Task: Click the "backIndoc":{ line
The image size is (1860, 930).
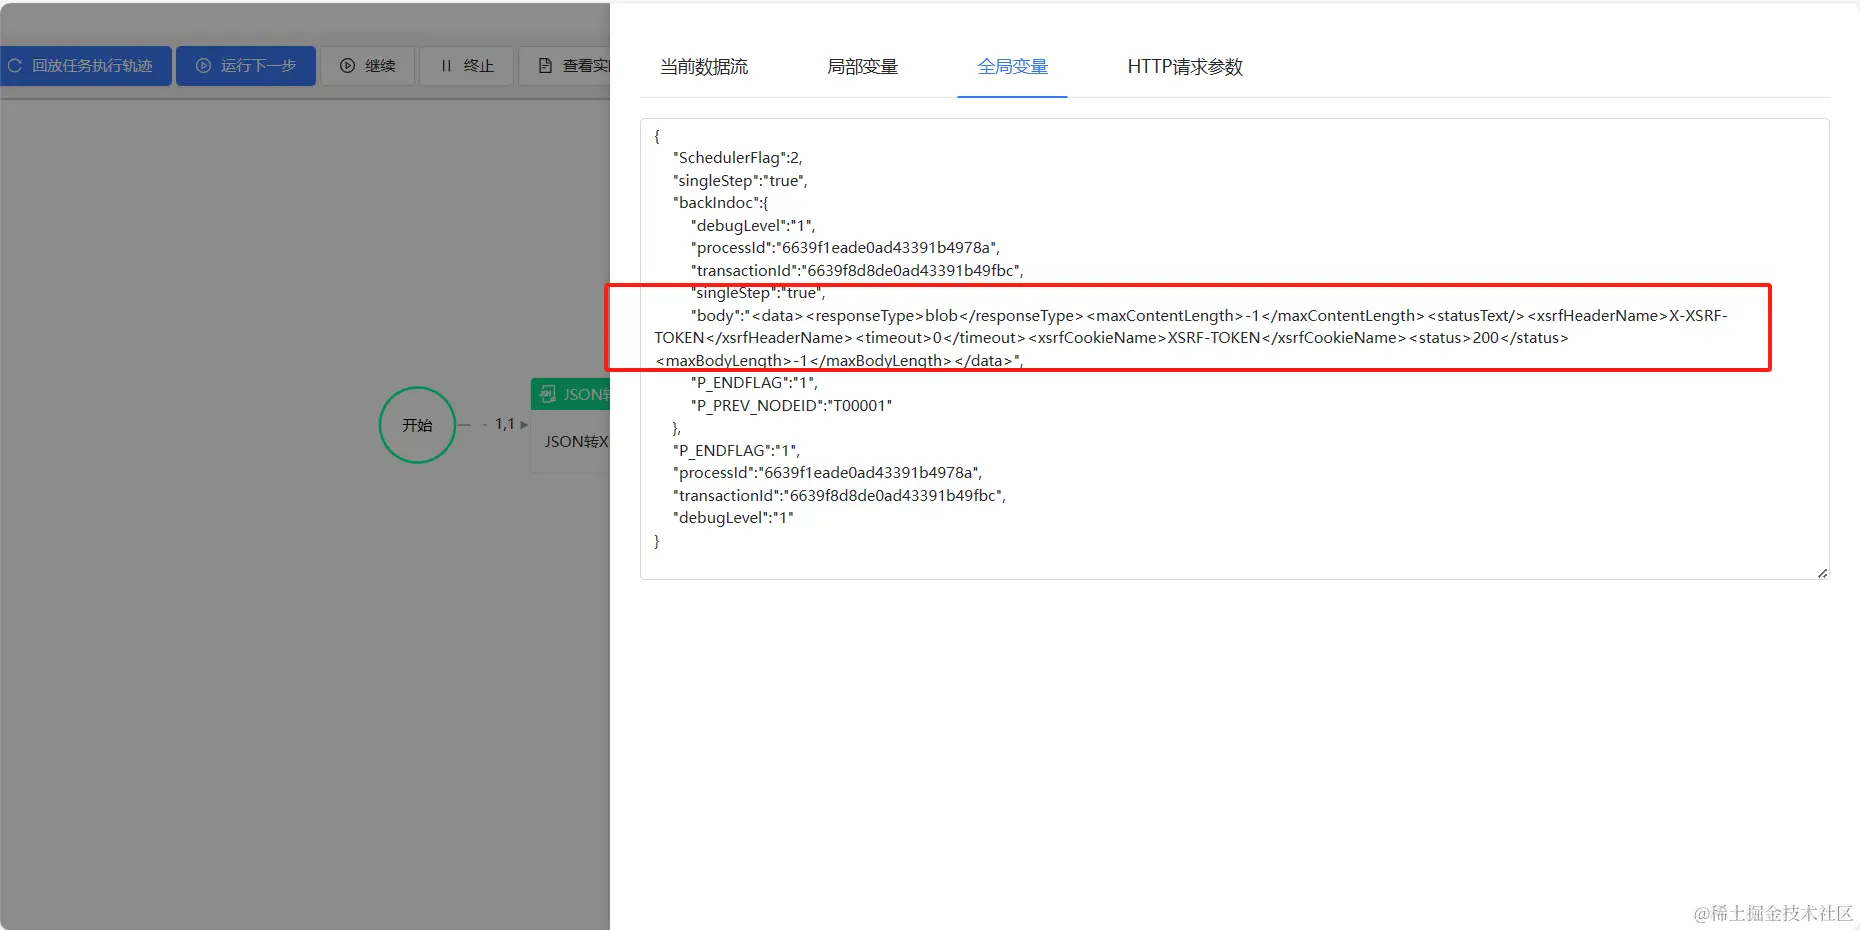Action: click(721, 203)
